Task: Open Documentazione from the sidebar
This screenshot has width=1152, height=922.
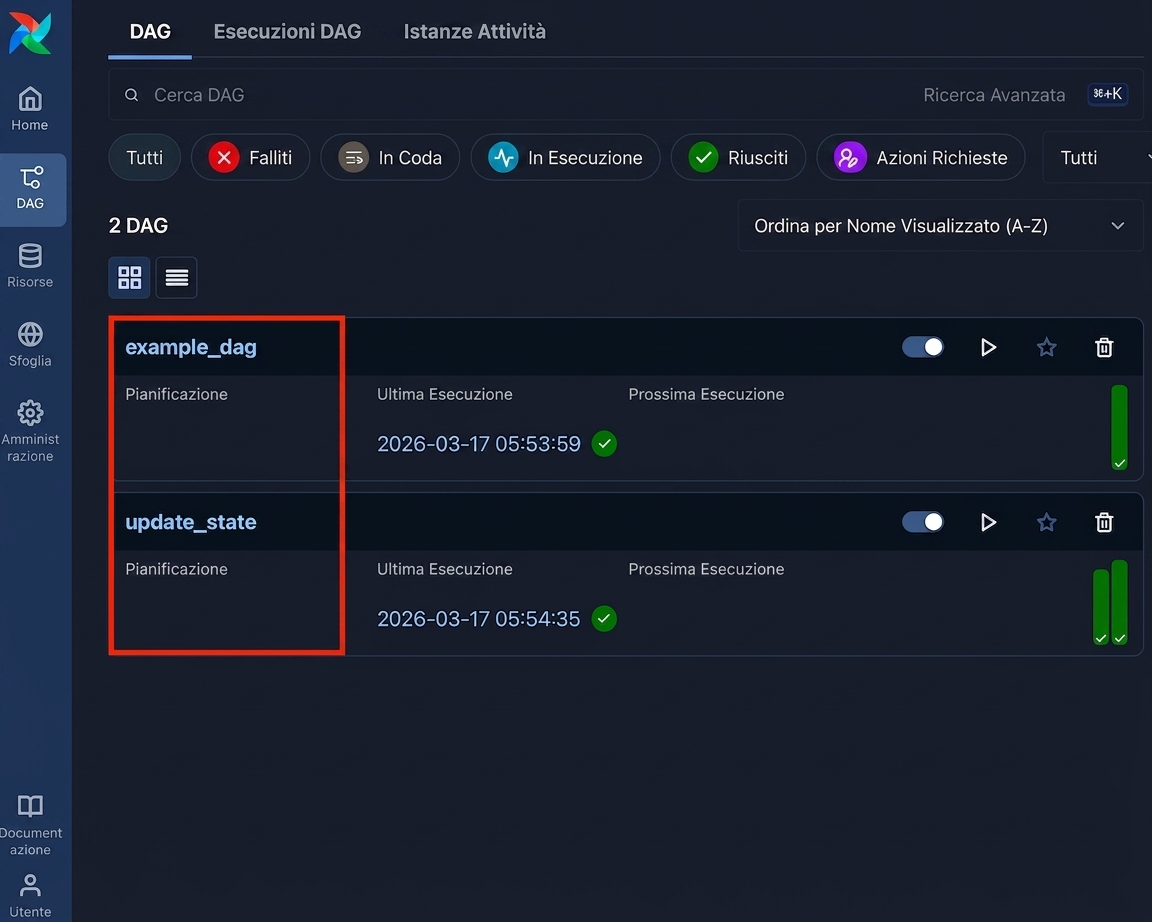Action: pos(30,825)
